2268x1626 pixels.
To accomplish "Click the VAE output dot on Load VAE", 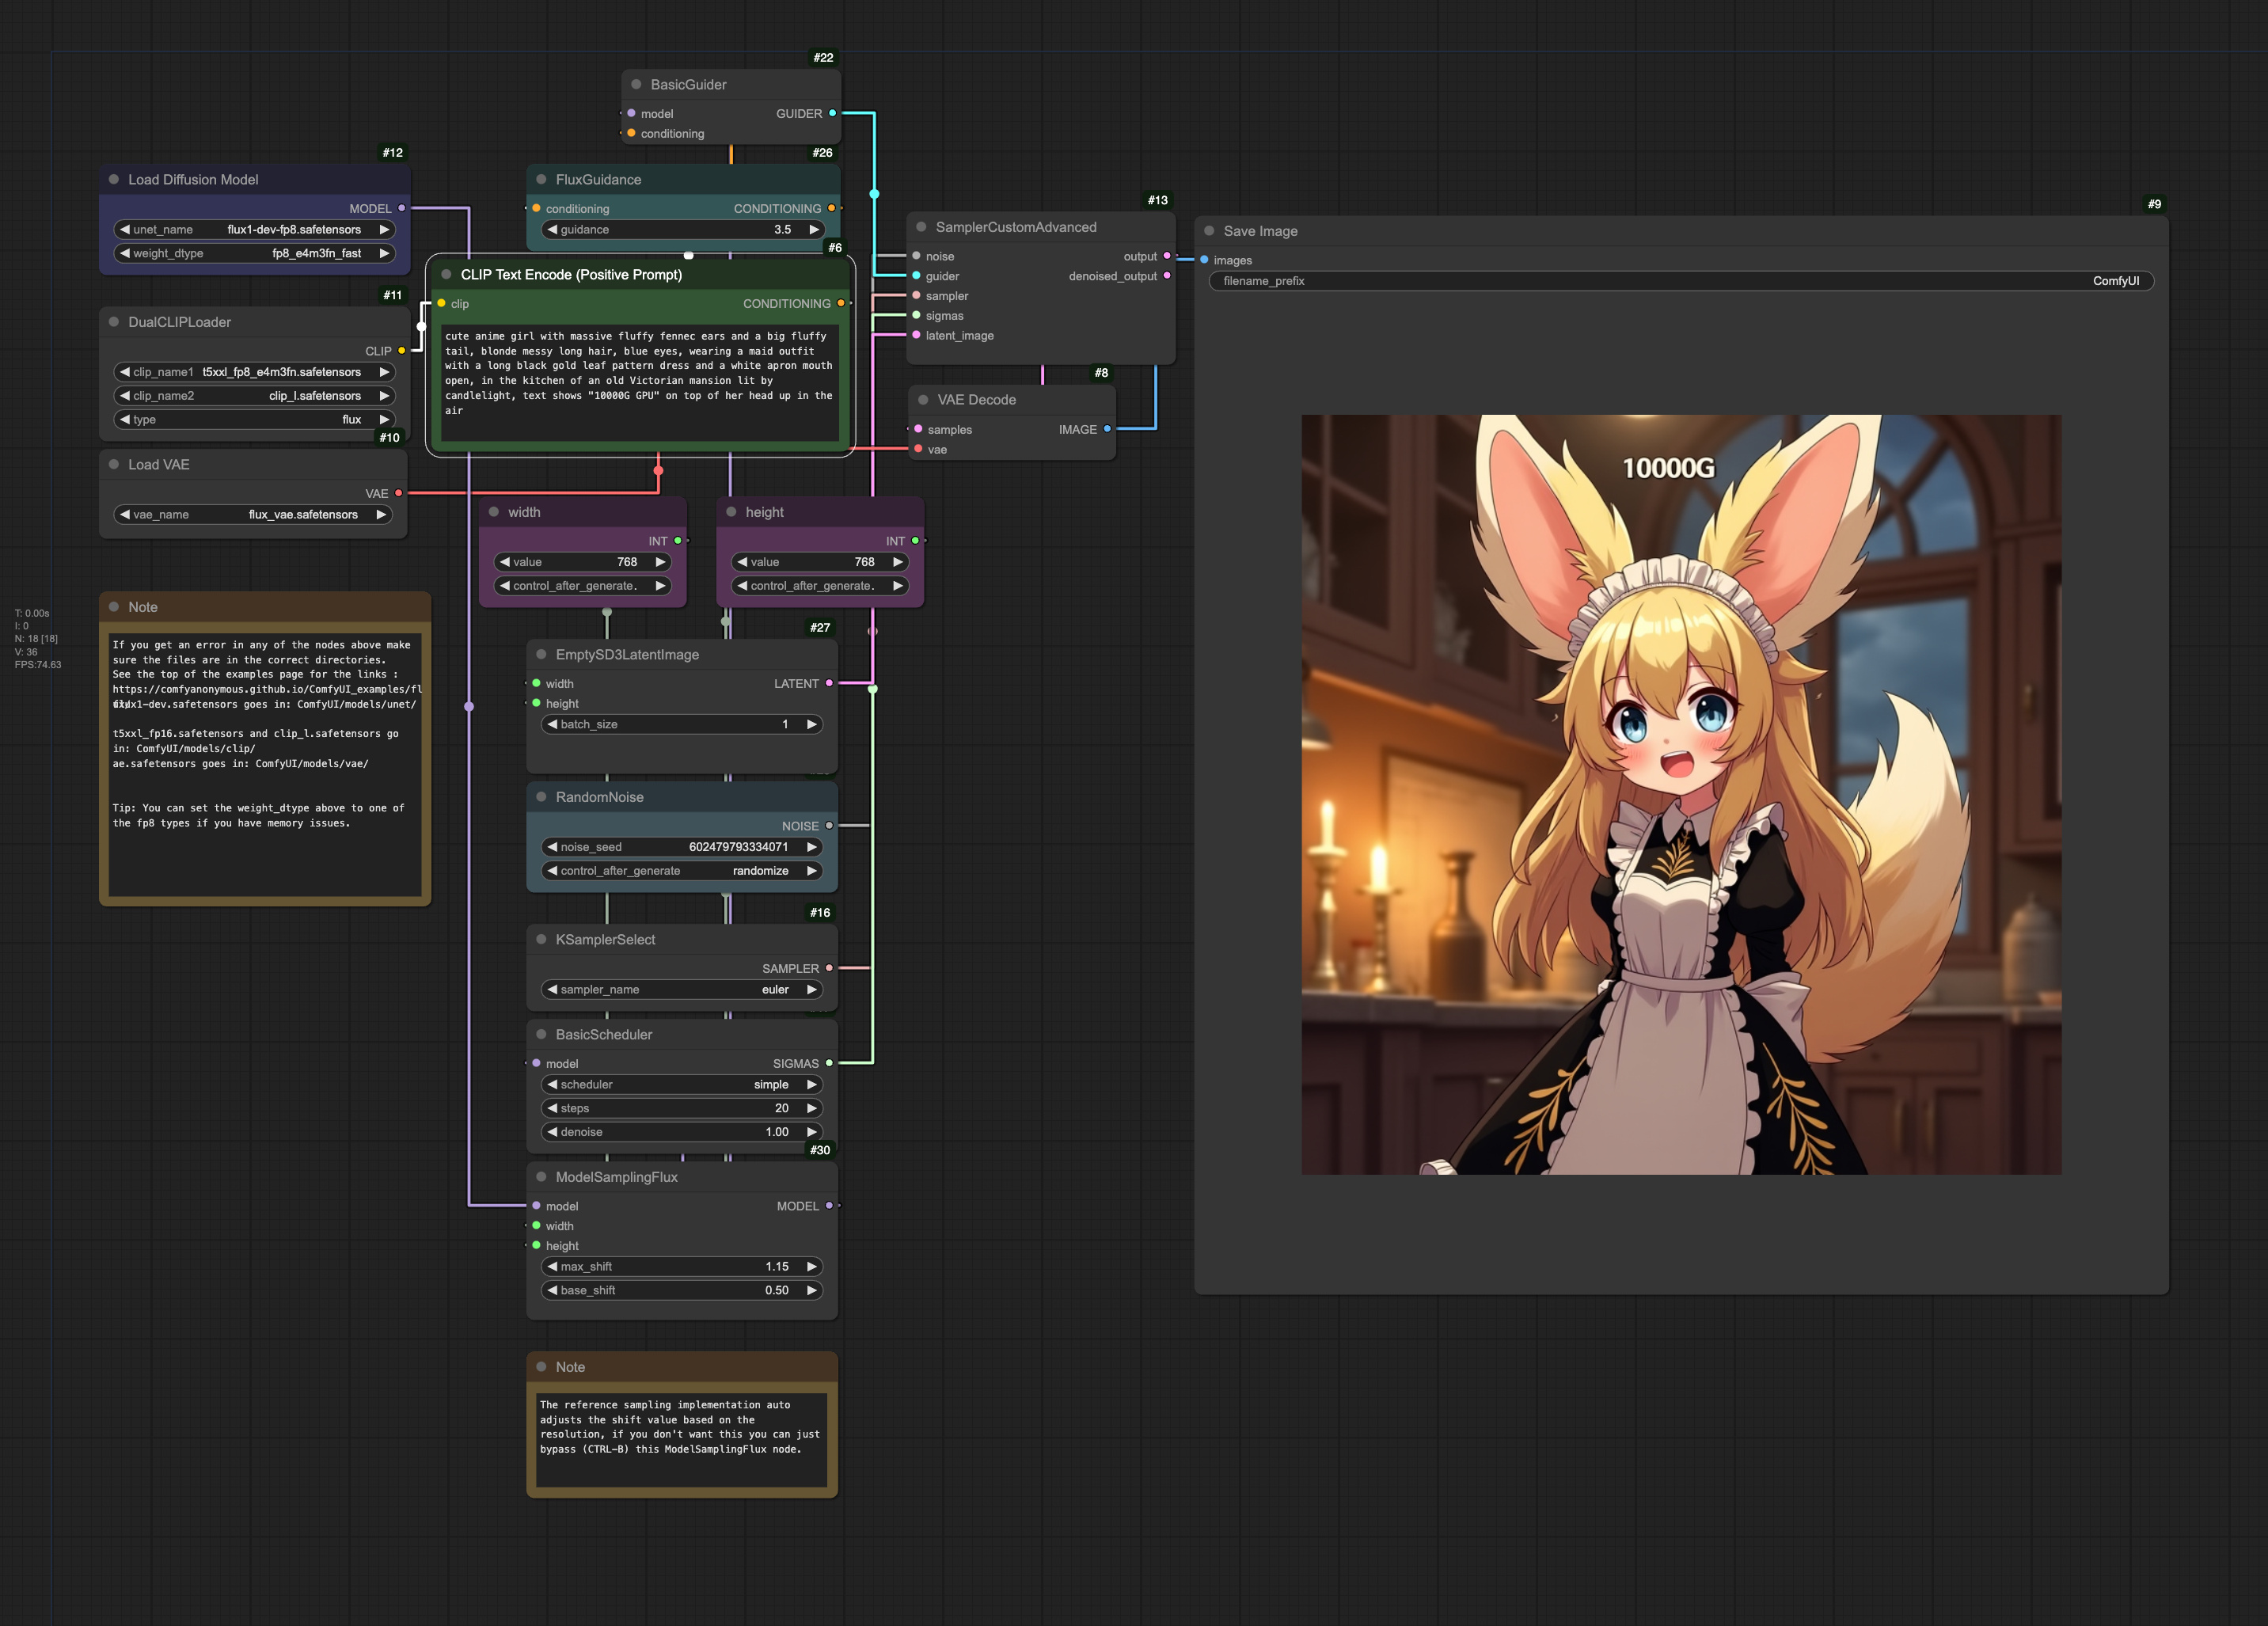I will point(398,492).
